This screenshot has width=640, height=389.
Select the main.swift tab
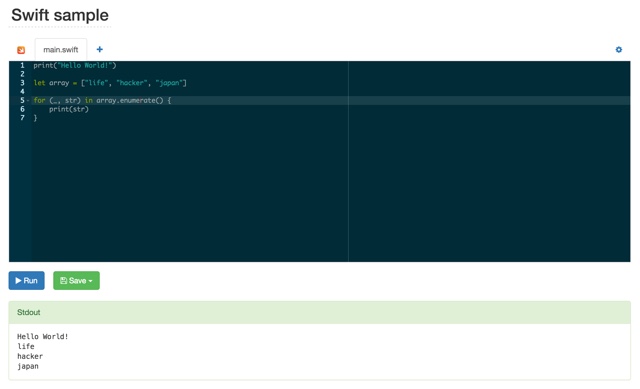point(61,49)
